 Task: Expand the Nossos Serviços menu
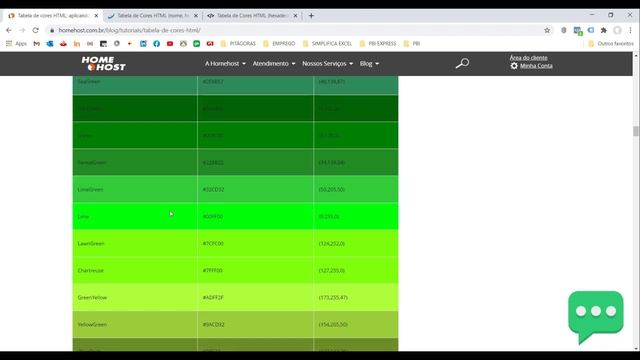coord(327,64)
